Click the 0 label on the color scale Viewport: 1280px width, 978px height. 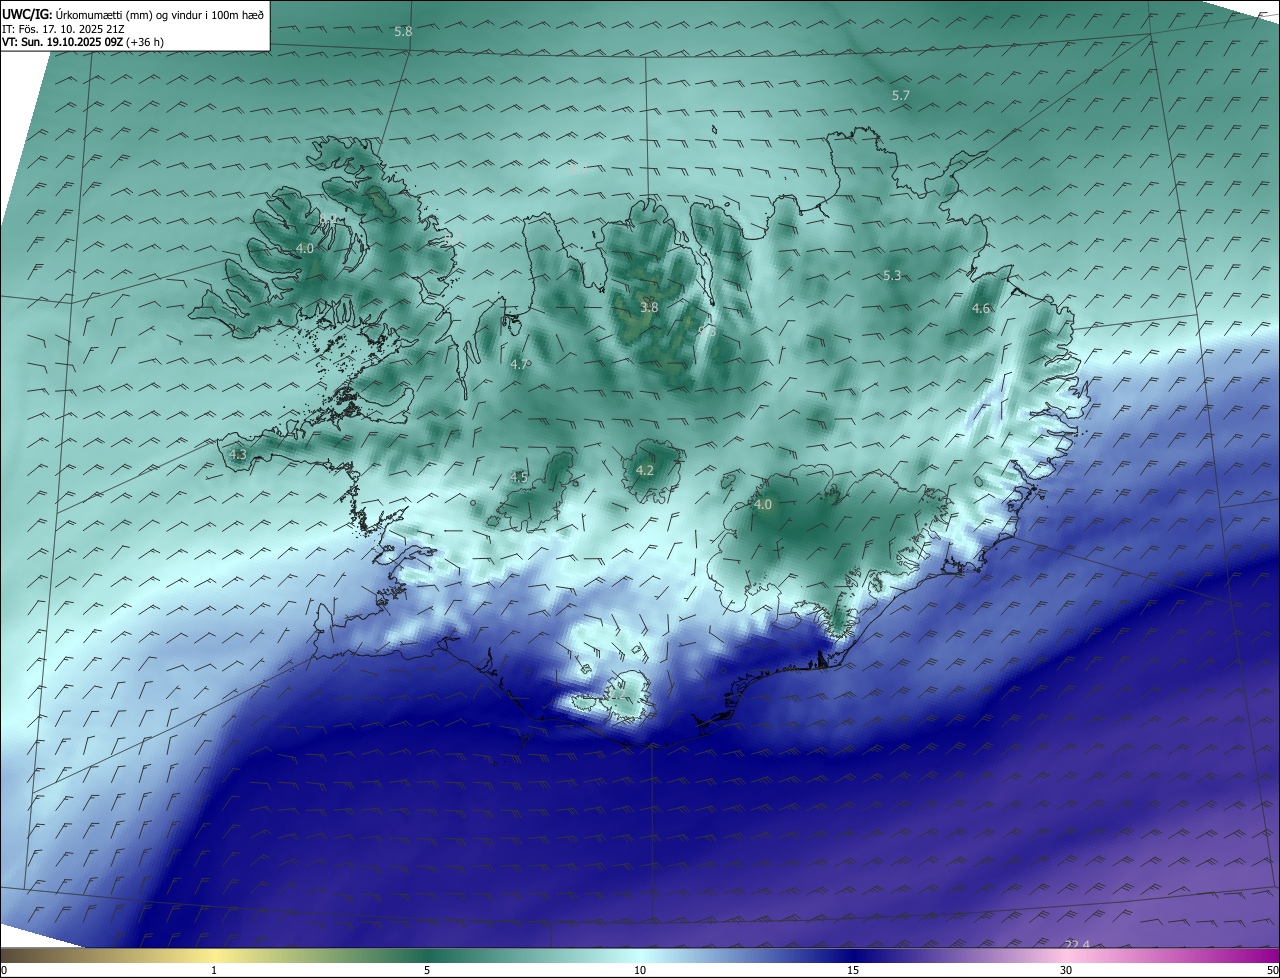[4, 970]
